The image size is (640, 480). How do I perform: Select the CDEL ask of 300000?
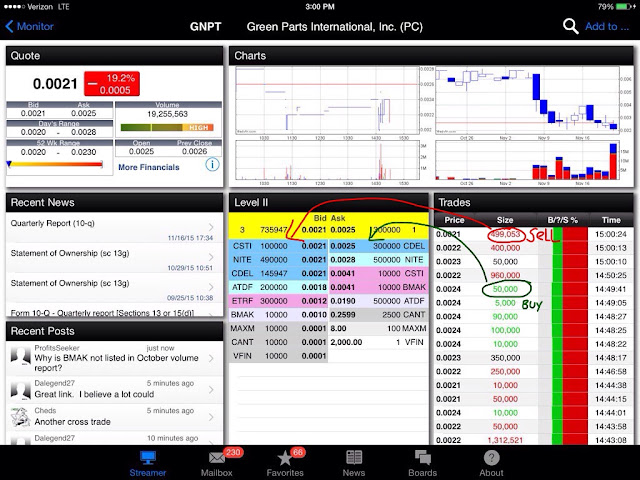379,246
